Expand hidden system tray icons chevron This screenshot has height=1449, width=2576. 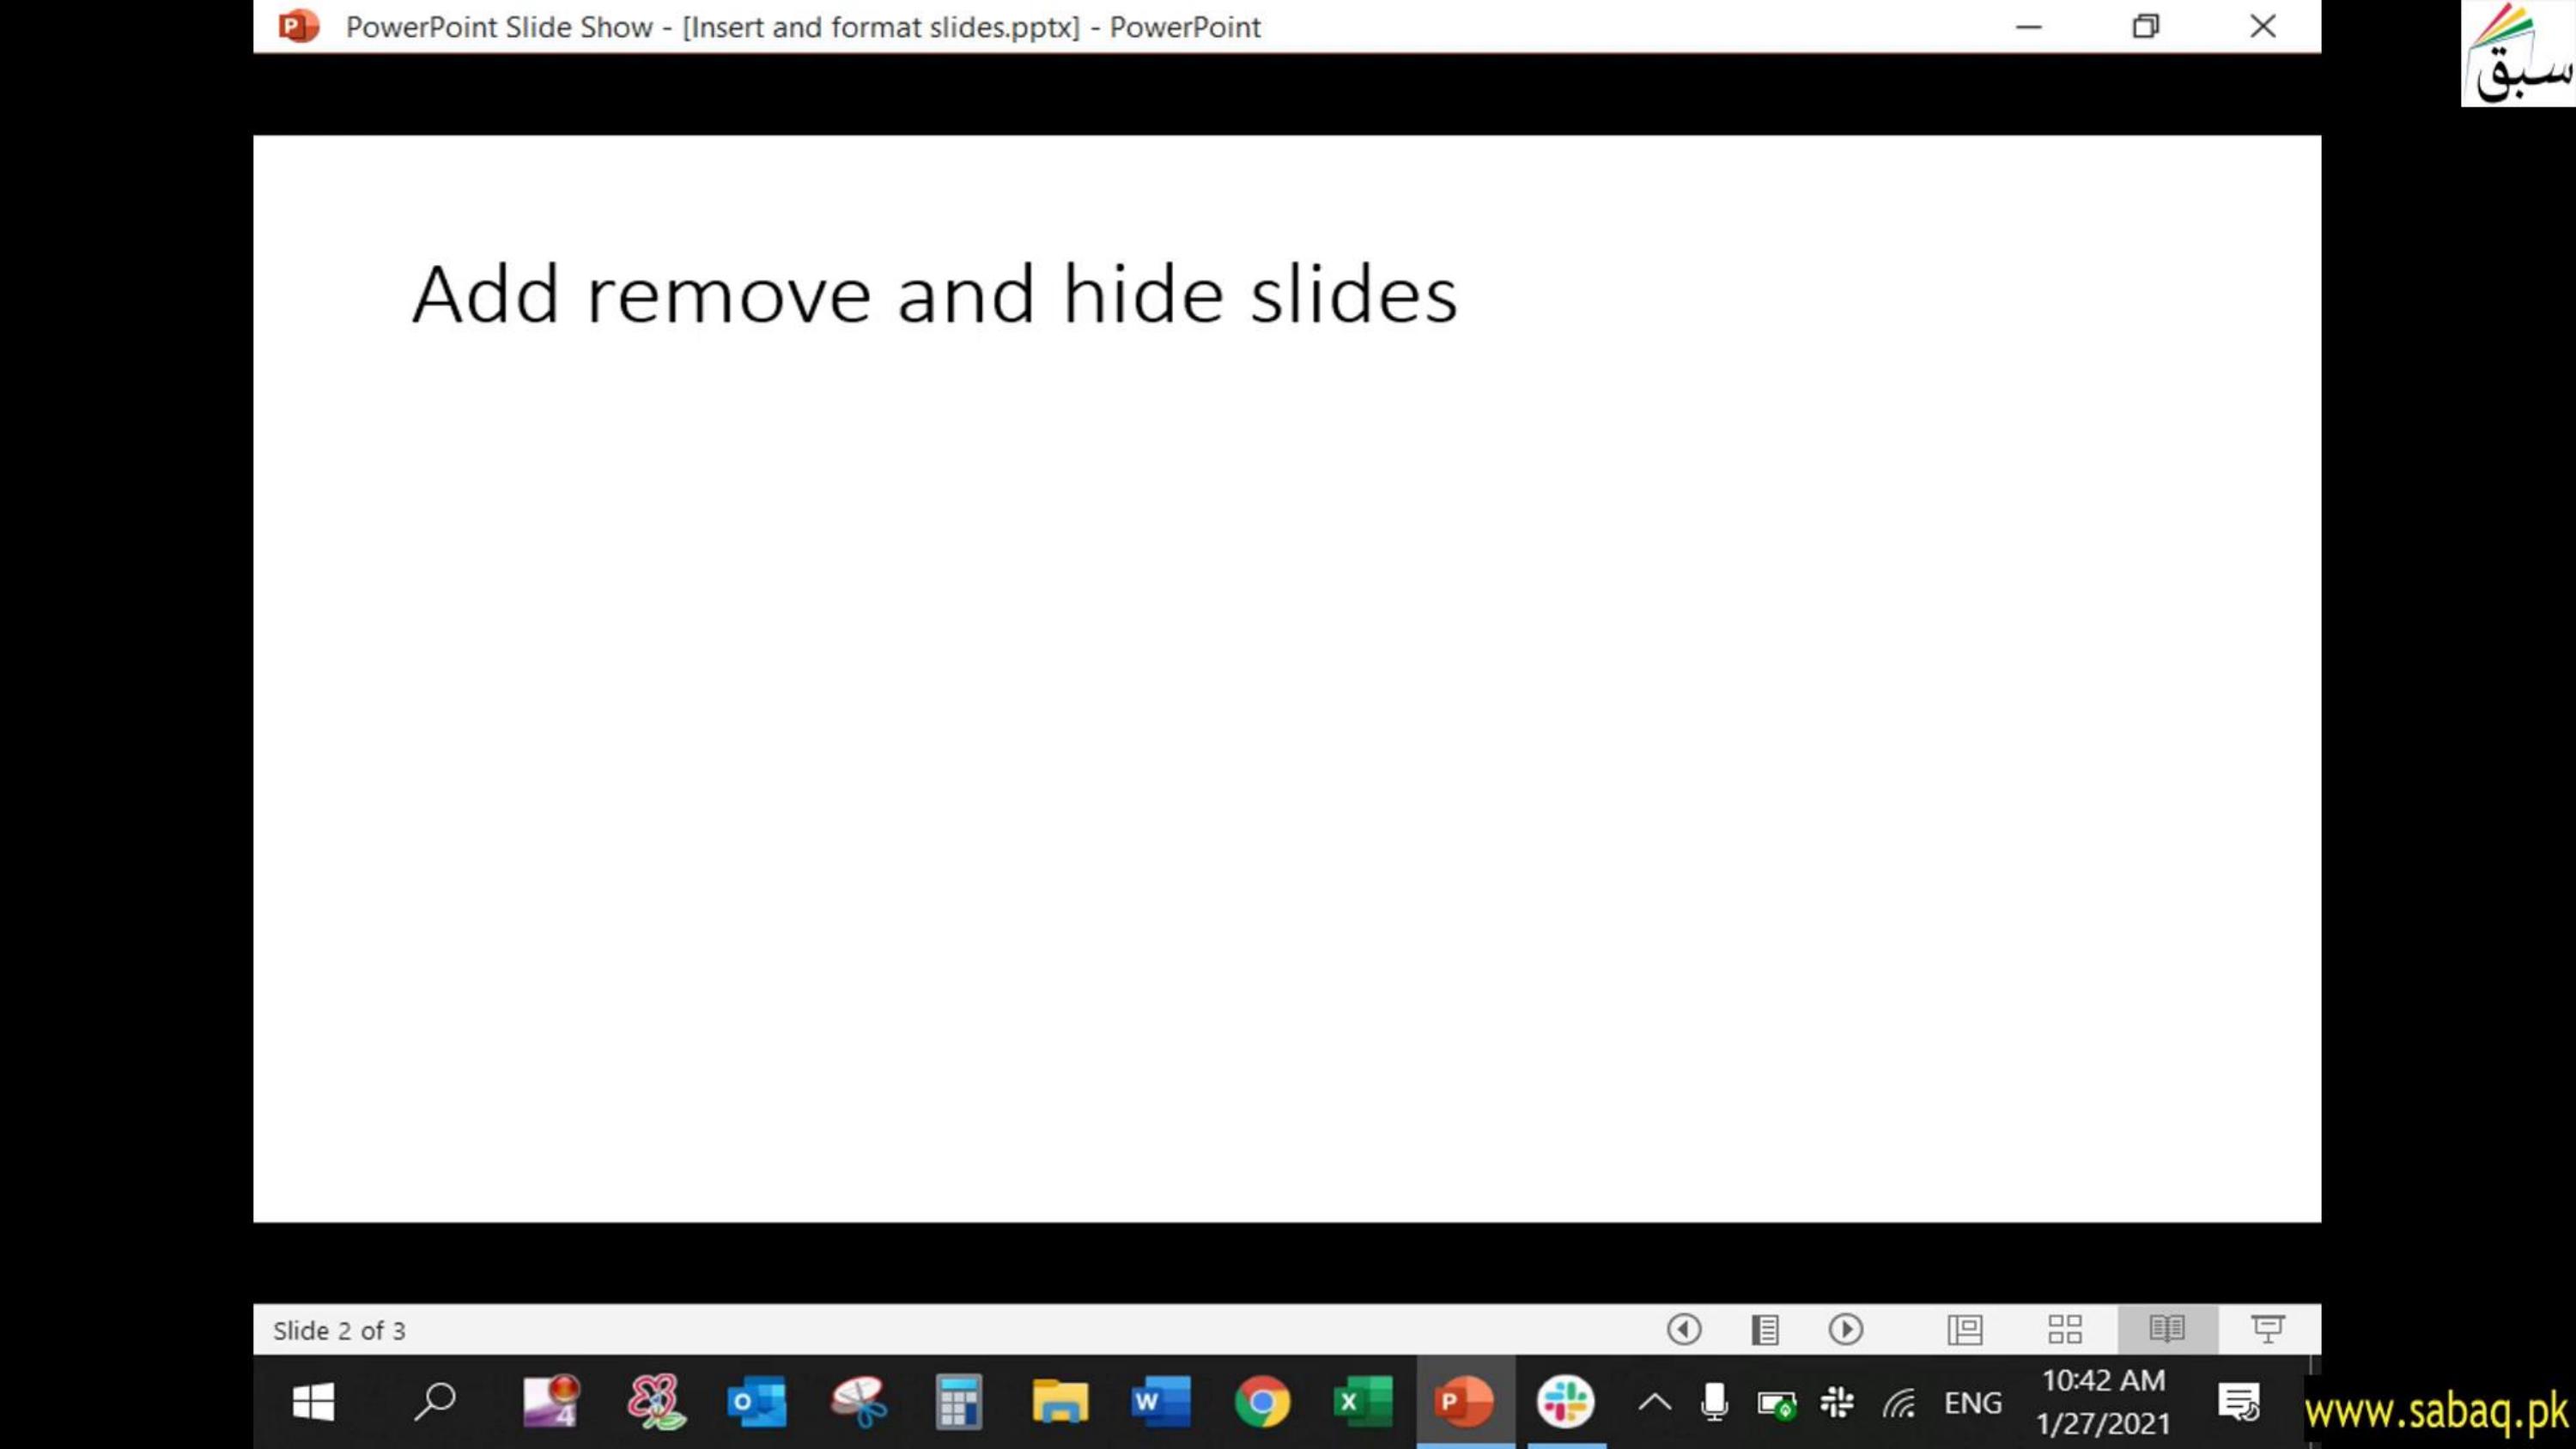pyautogui.click(x=1655, y=1403)
